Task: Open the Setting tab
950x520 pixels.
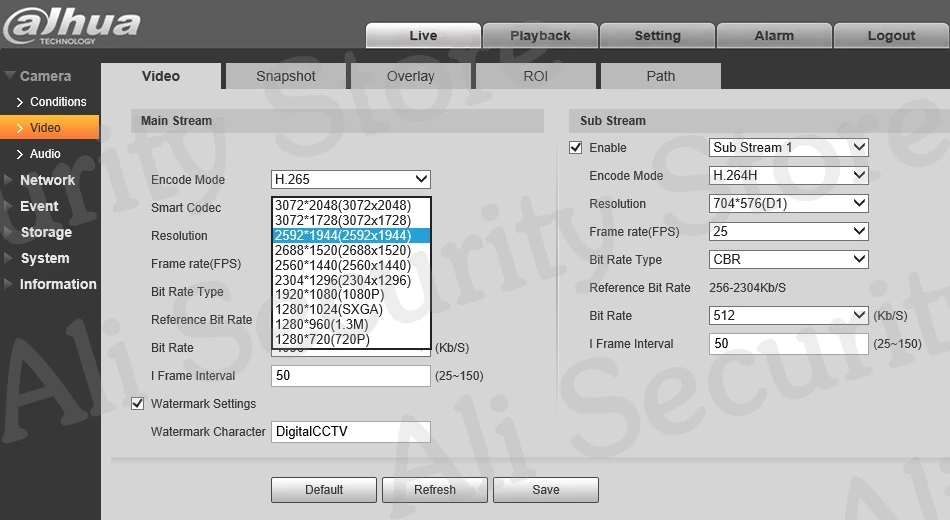Action: 657,36
